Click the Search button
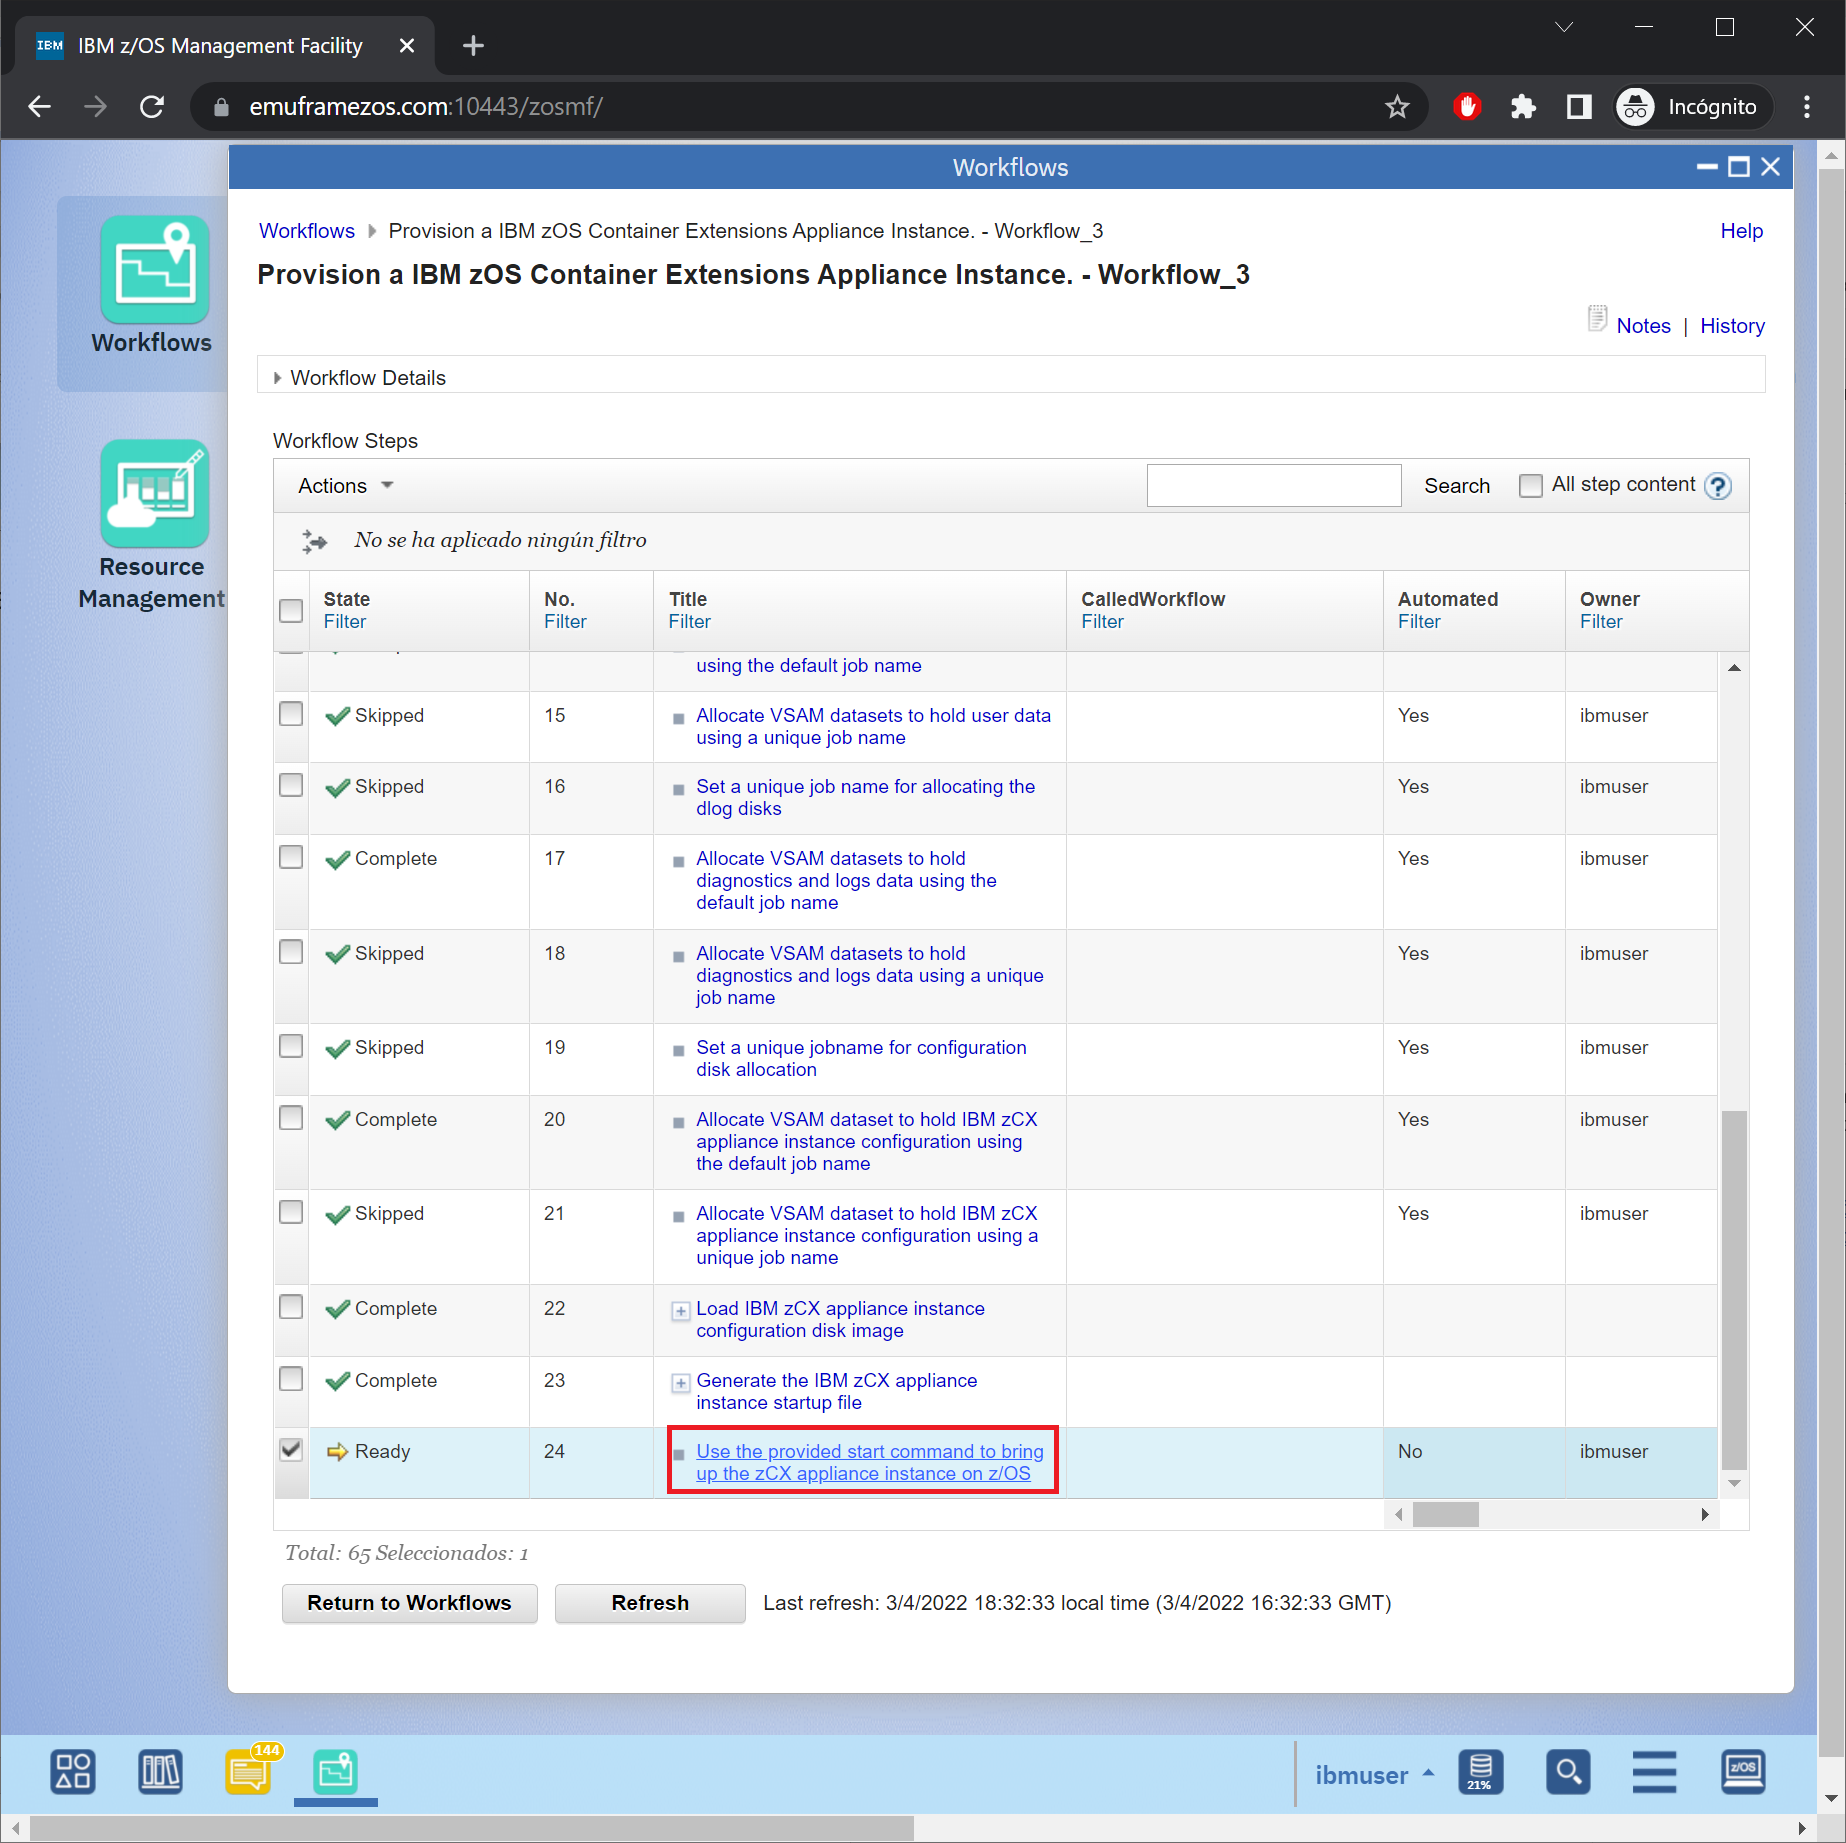Screen dimensions: 1846x1843 click(x=1457, y=486)
